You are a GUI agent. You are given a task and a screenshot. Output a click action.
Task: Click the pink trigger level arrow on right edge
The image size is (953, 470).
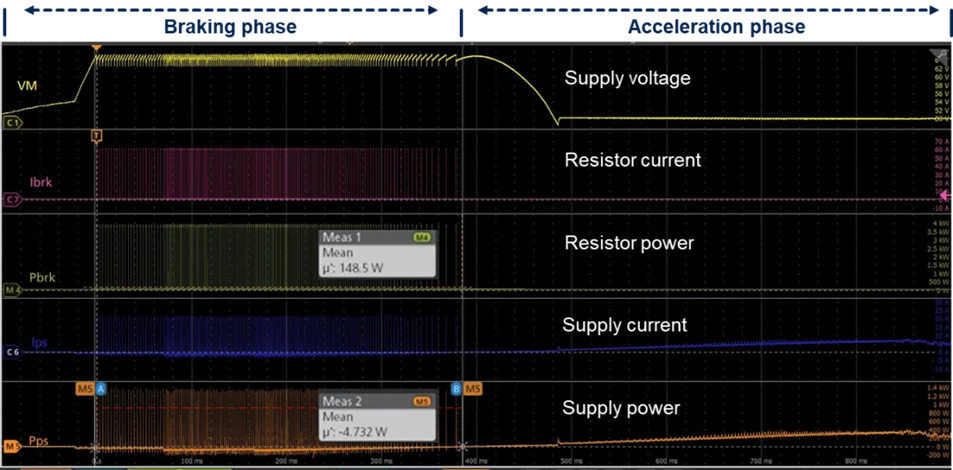click(x=944, y=200)
